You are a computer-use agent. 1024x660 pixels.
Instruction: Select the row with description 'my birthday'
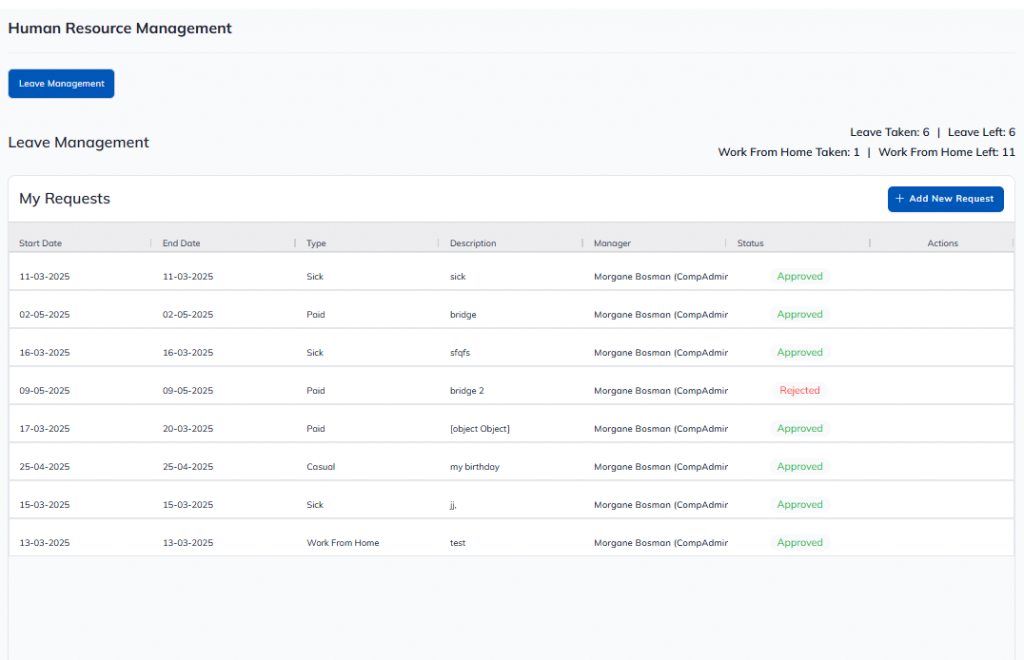tap(475, 467)
